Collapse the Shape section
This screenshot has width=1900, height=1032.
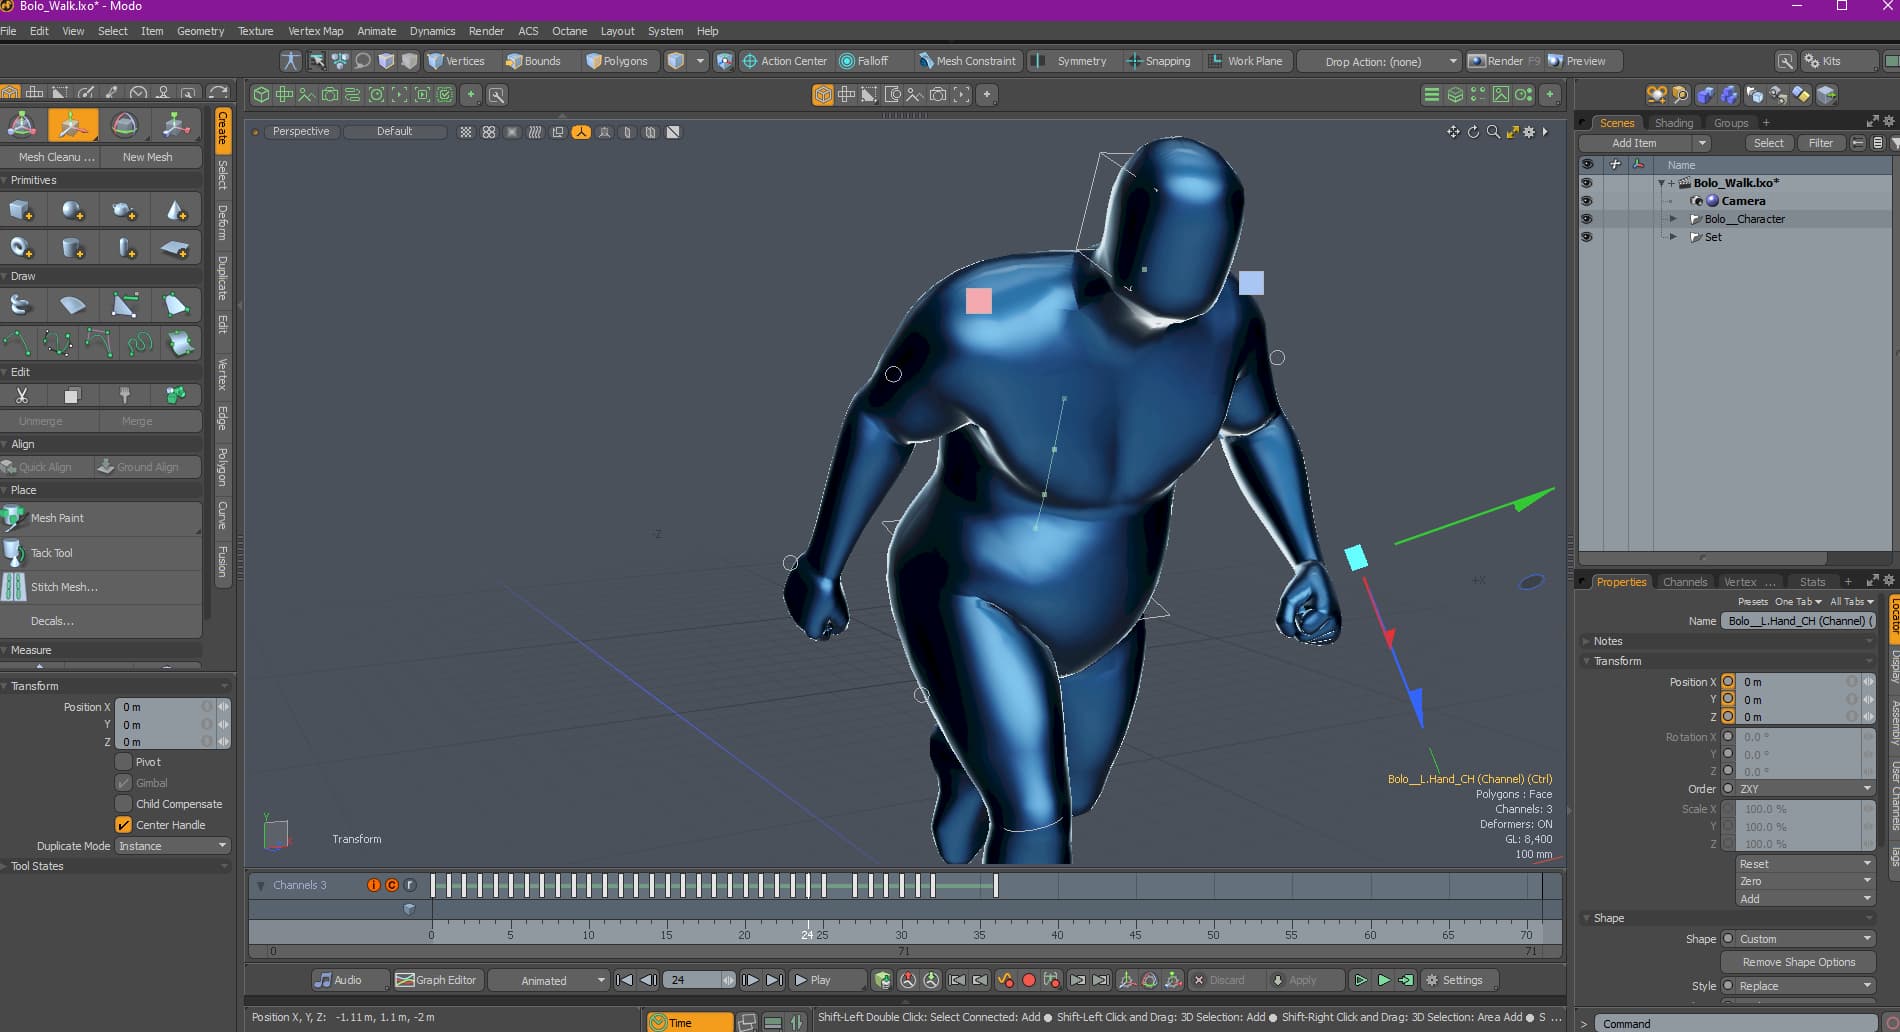[x=1586, y=918]
